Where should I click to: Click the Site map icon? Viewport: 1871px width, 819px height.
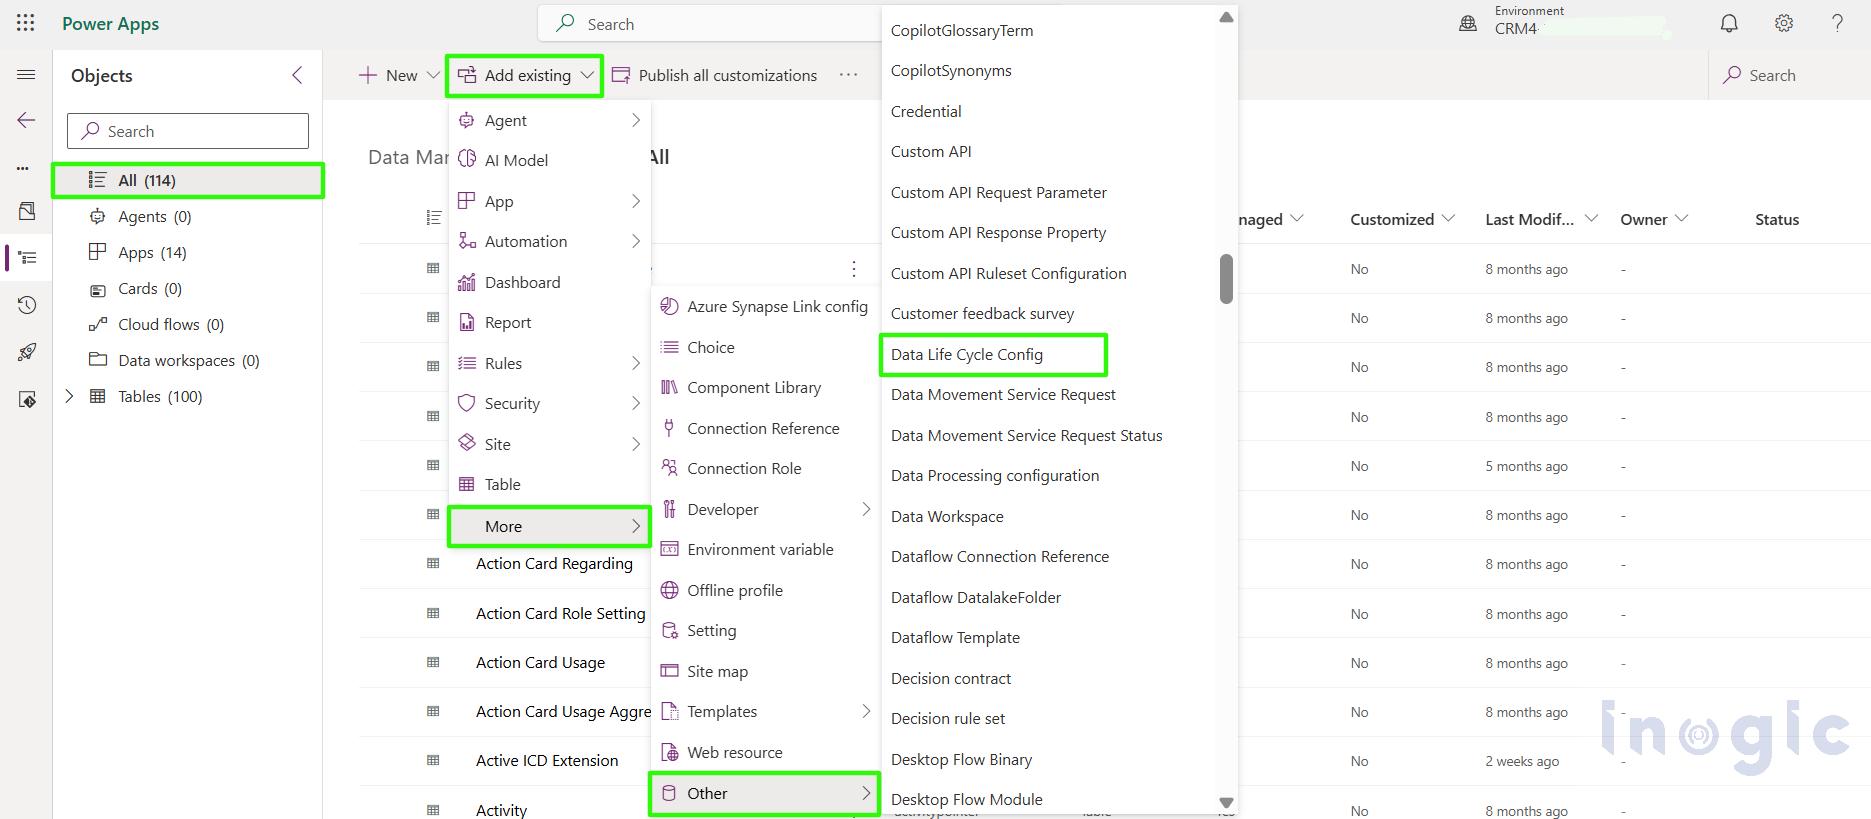669,671
